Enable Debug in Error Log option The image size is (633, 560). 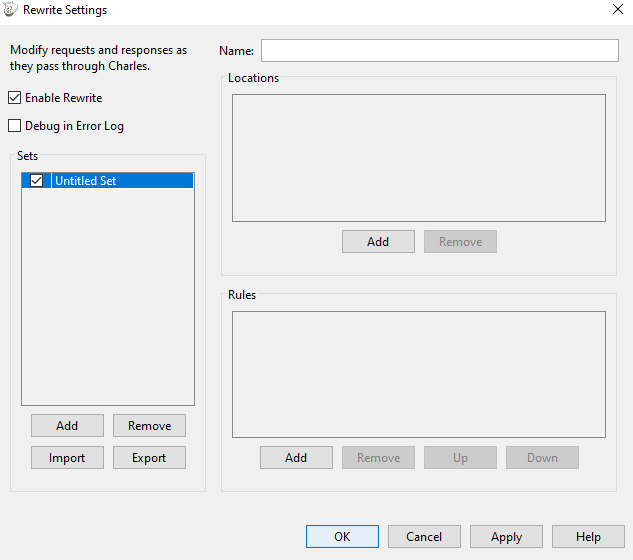click(15, 126)
